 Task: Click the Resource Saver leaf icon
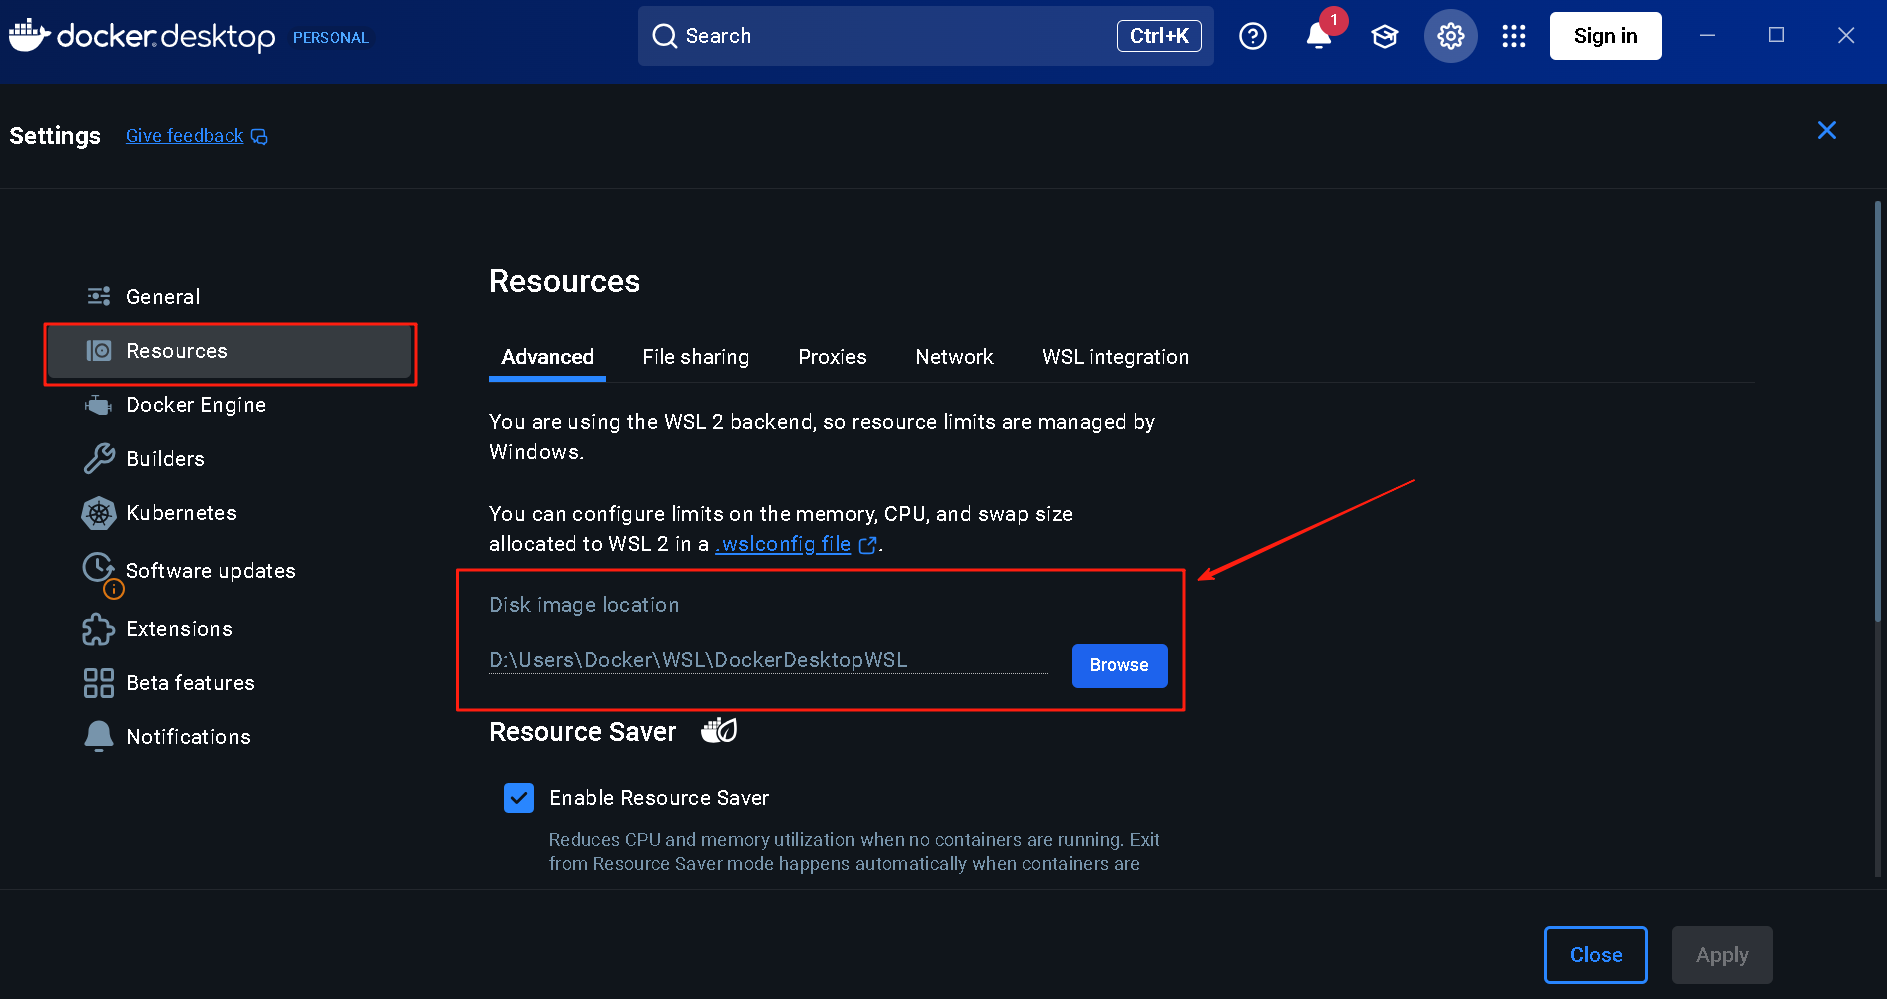(719, 731)
